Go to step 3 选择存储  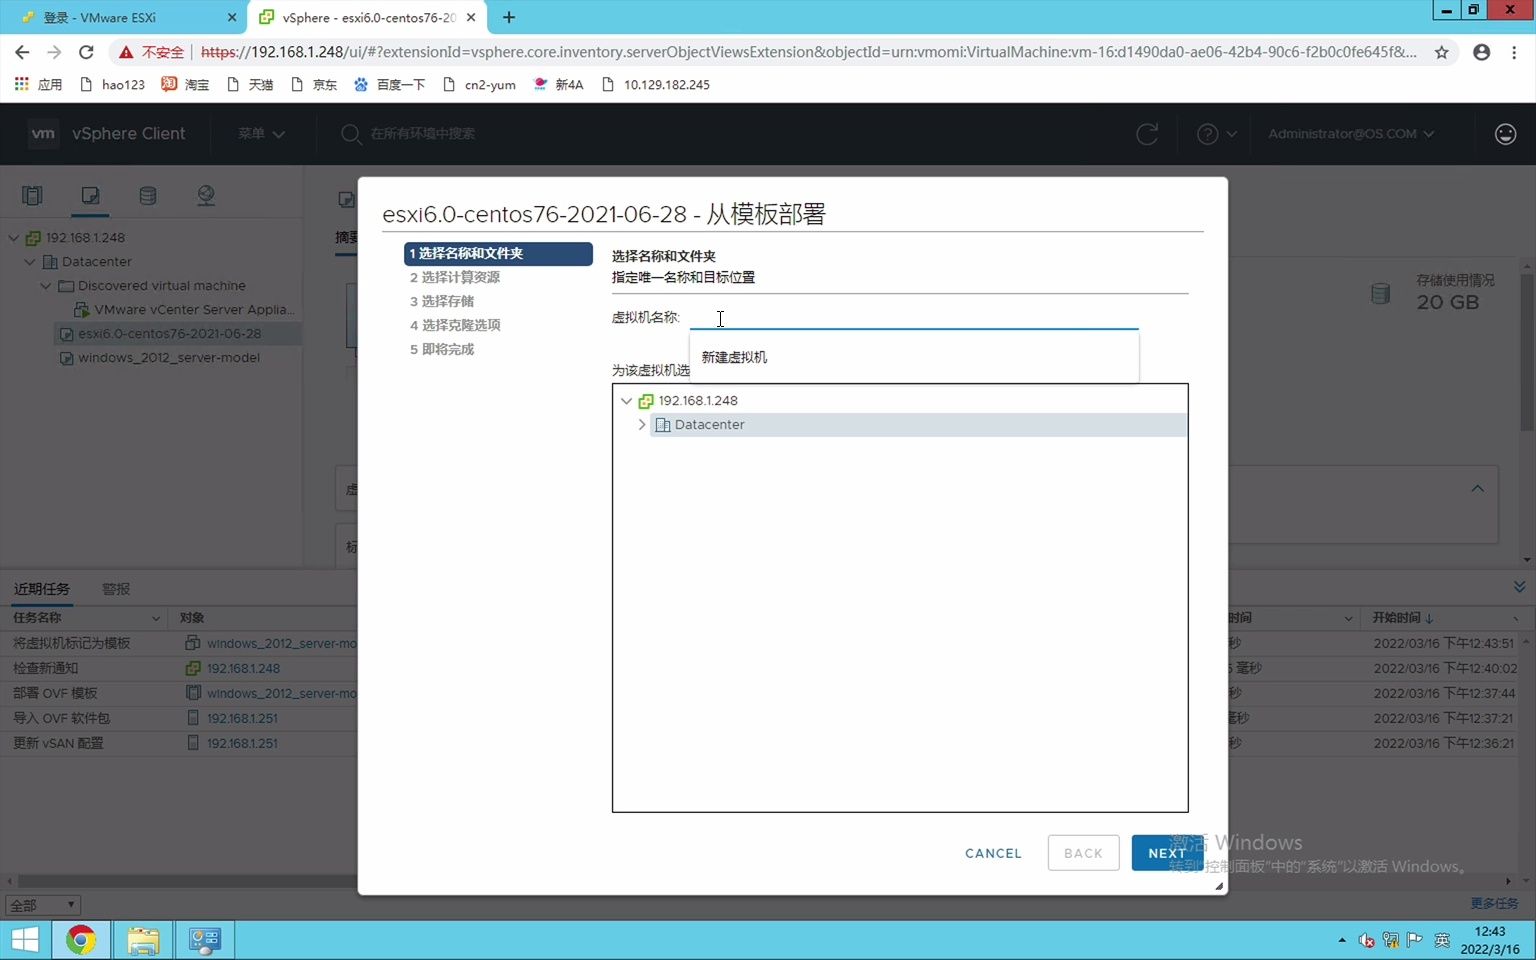point(442,302)
